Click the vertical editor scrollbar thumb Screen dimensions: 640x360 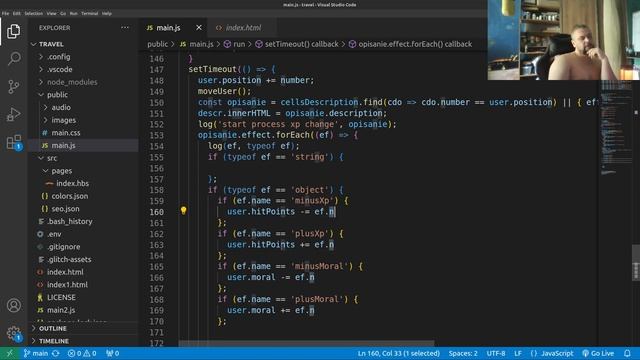(636, 263)
